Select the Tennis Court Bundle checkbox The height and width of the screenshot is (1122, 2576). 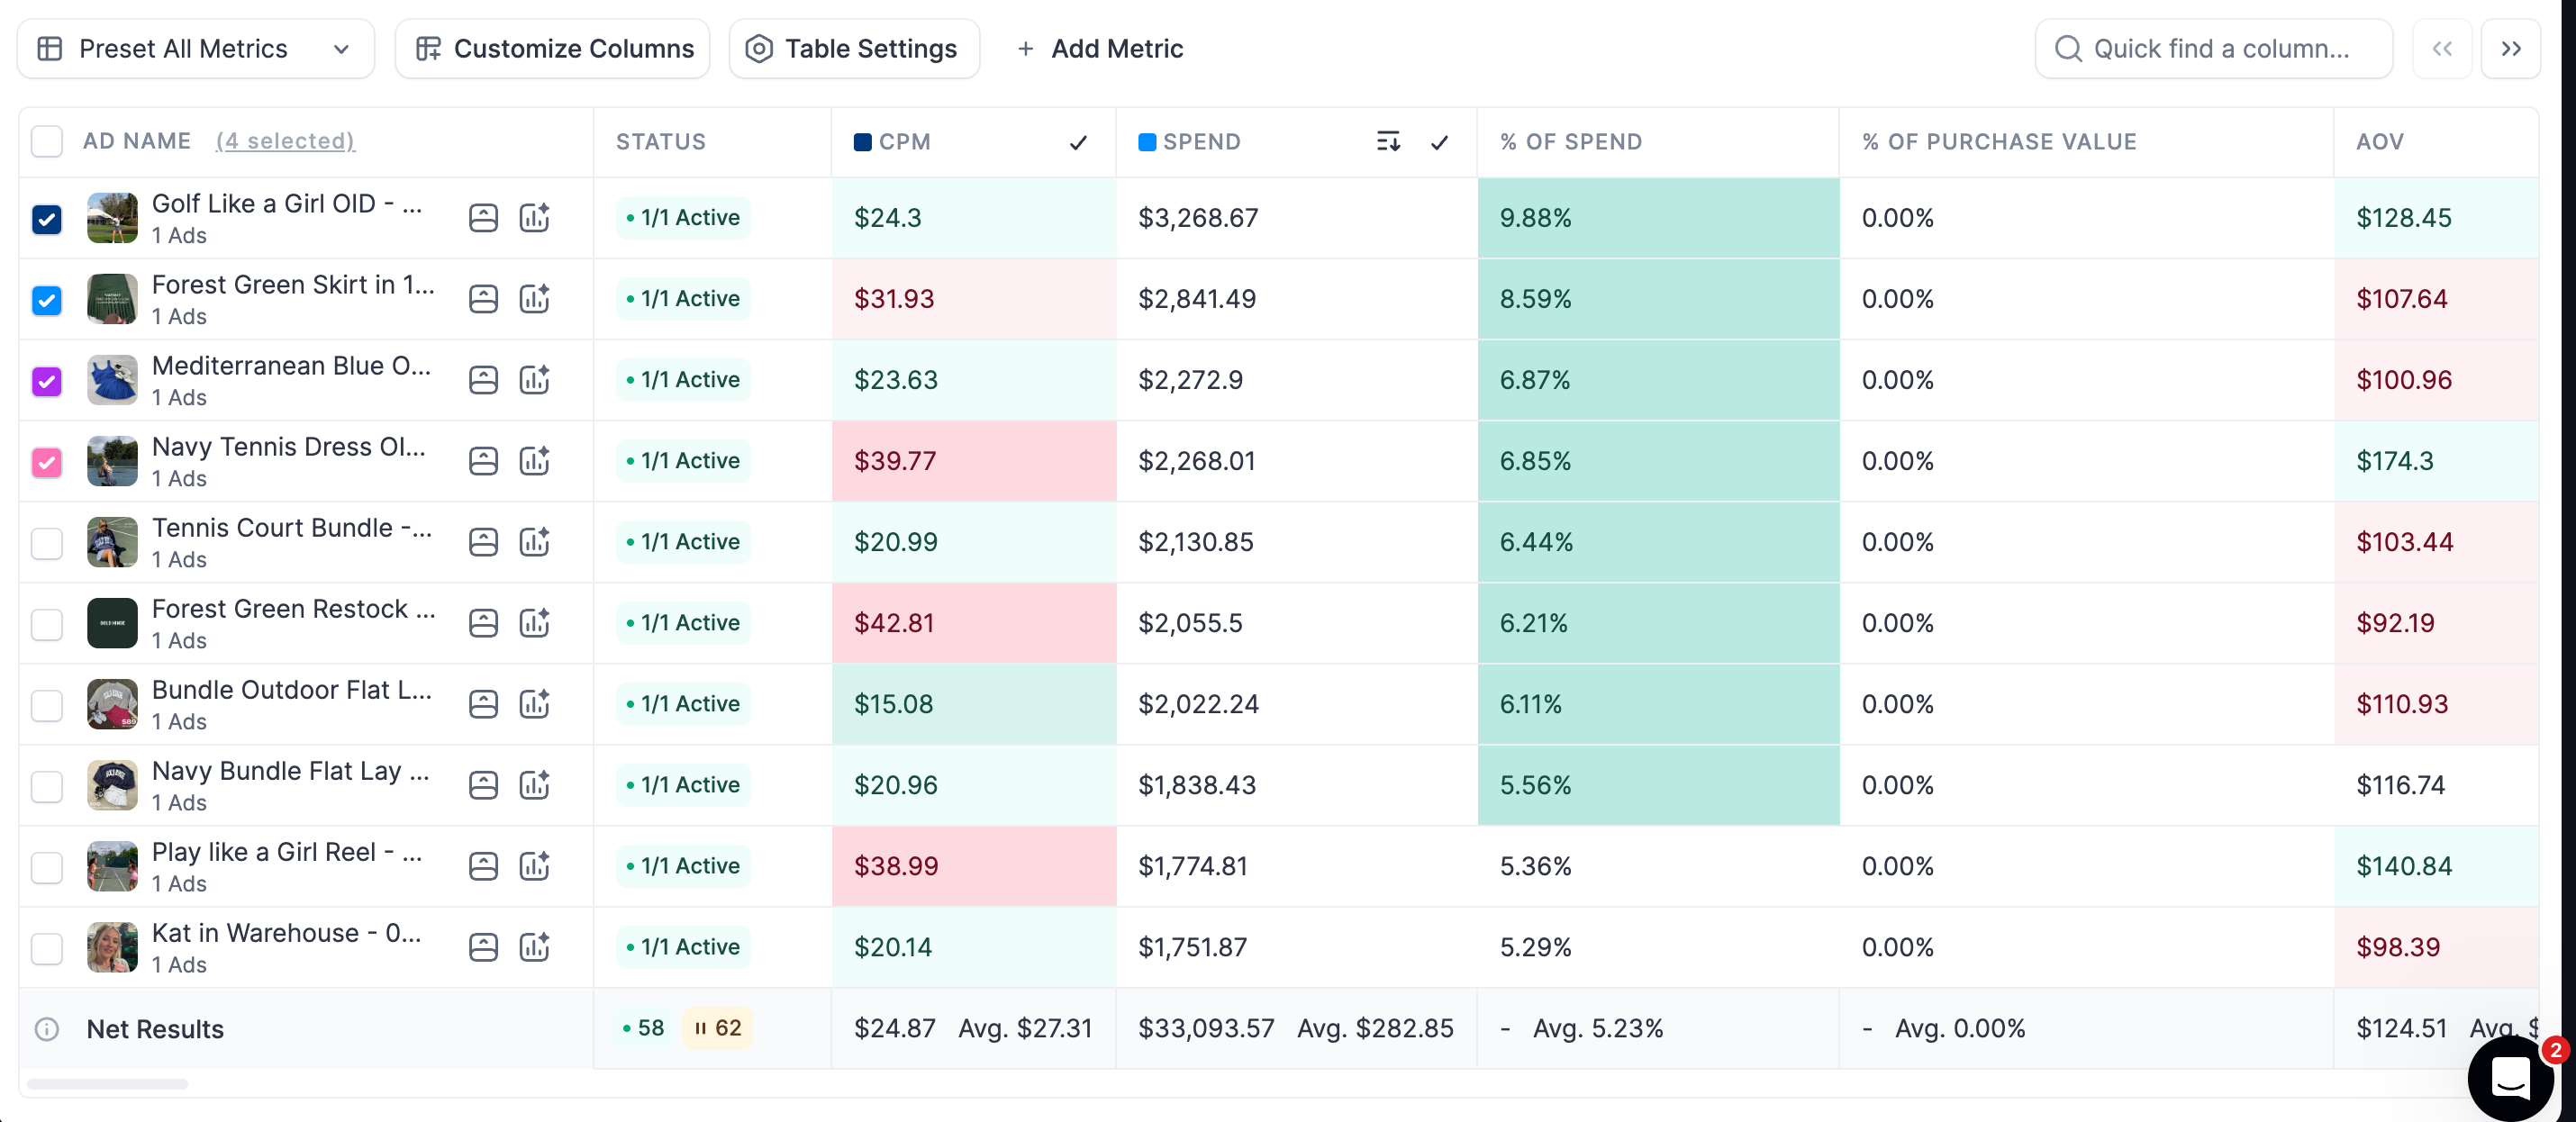[x=47, y=542]
